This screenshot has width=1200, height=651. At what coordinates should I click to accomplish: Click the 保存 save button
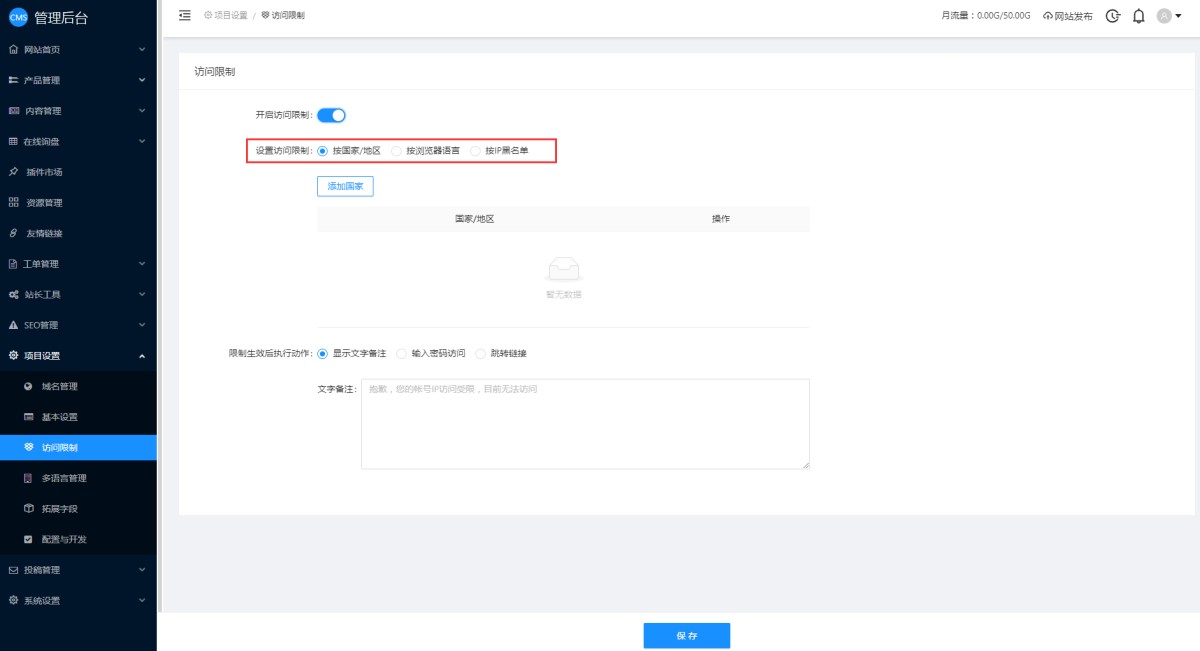tap(686, 636)
